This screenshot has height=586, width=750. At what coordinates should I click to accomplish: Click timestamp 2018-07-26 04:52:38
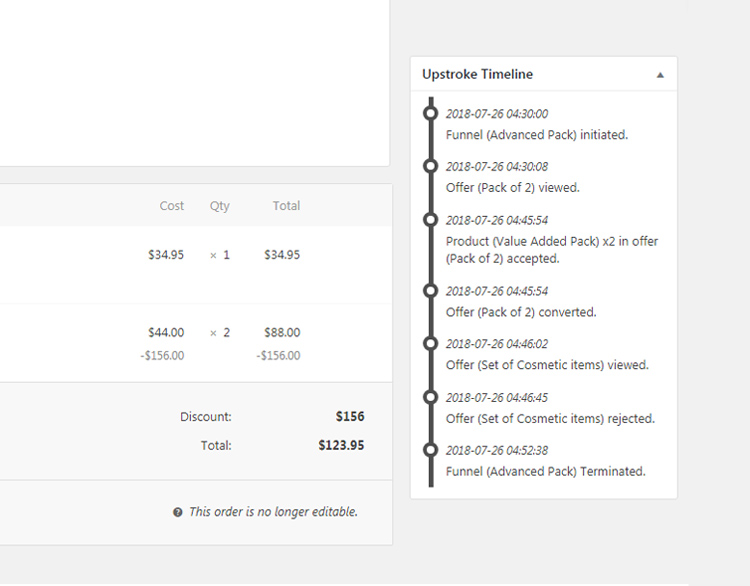497,451
